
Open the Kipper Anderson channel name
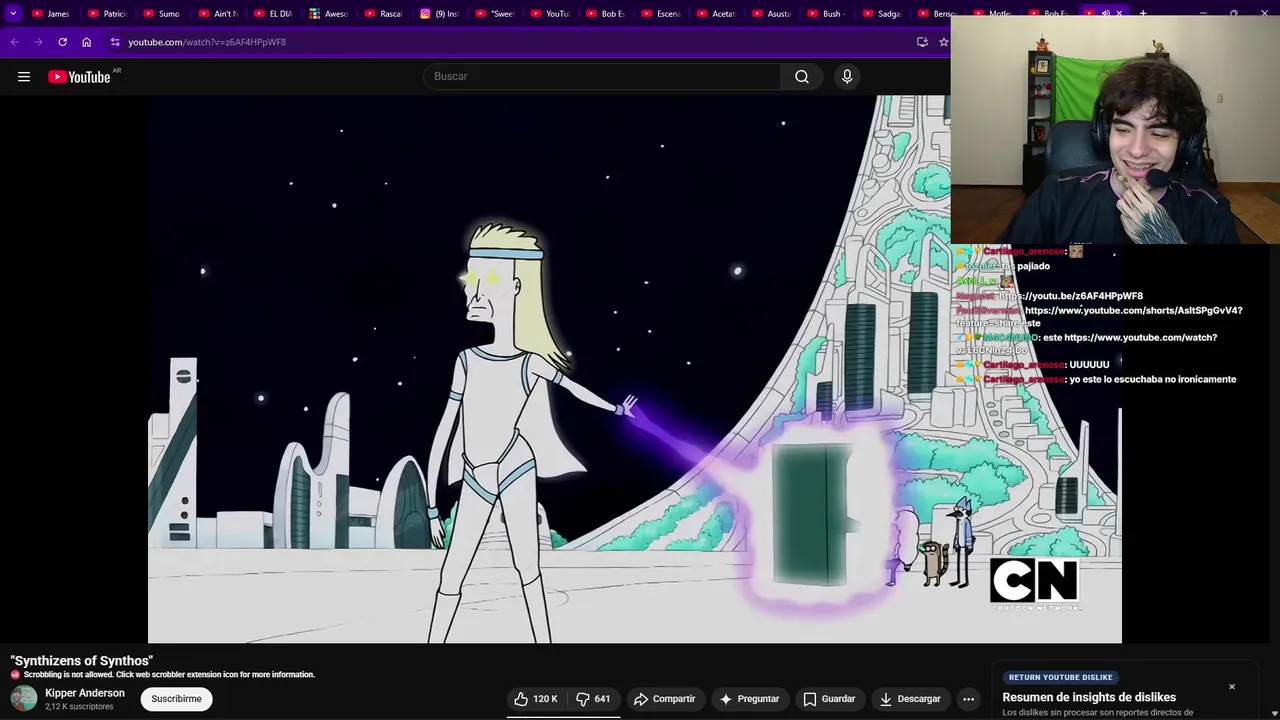[x=85, y=693]
